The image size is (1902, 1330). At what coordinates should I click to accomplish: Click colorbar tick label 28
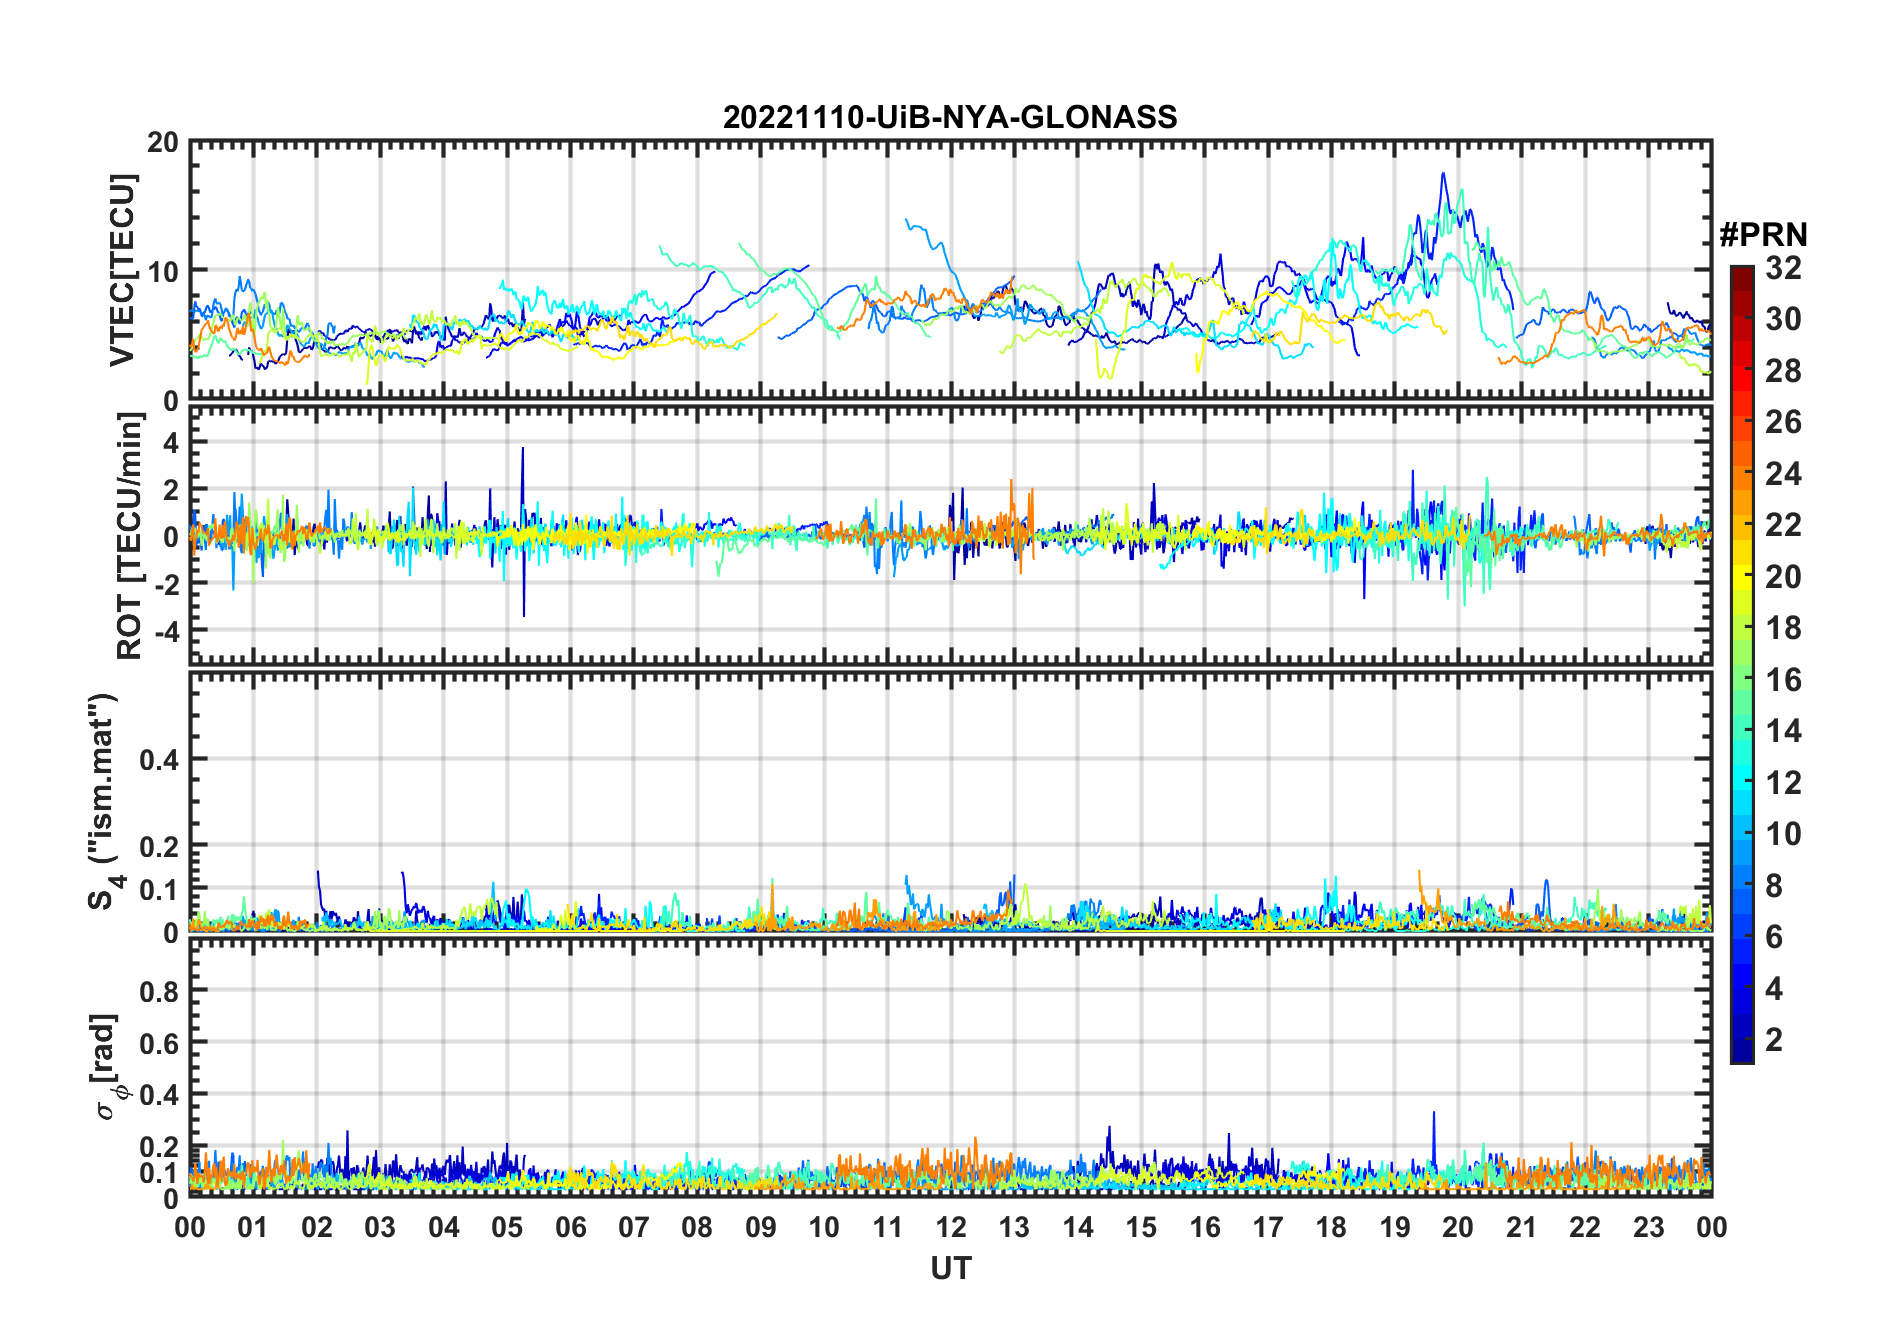point(1783,371)
